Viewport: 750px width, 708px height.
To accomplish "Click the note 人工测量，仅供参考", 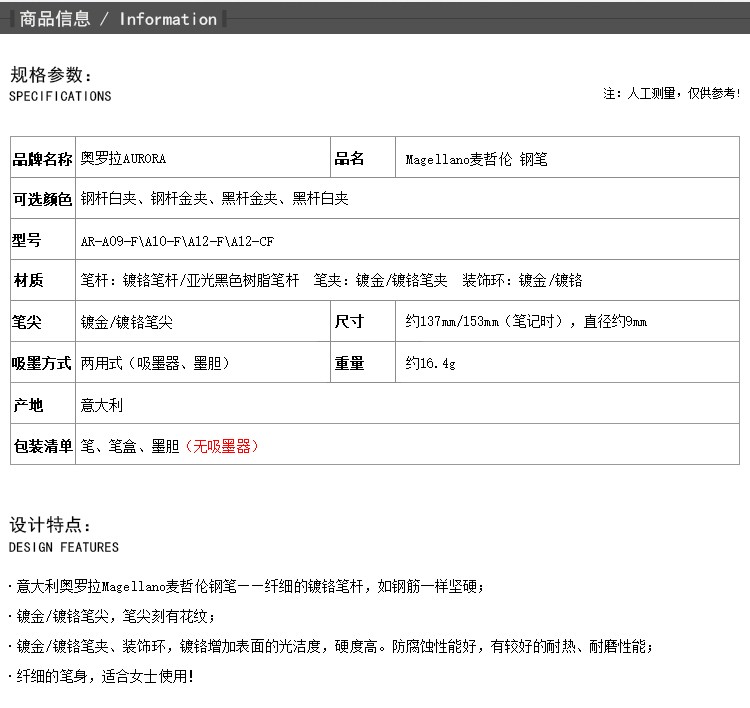I will (672, 93).
